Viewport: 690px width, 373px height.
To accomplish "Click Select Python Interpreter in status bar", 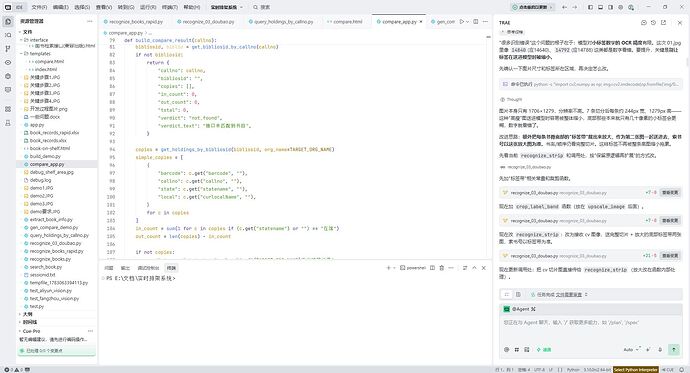I will pyautogui.click(x=635, y=369).
